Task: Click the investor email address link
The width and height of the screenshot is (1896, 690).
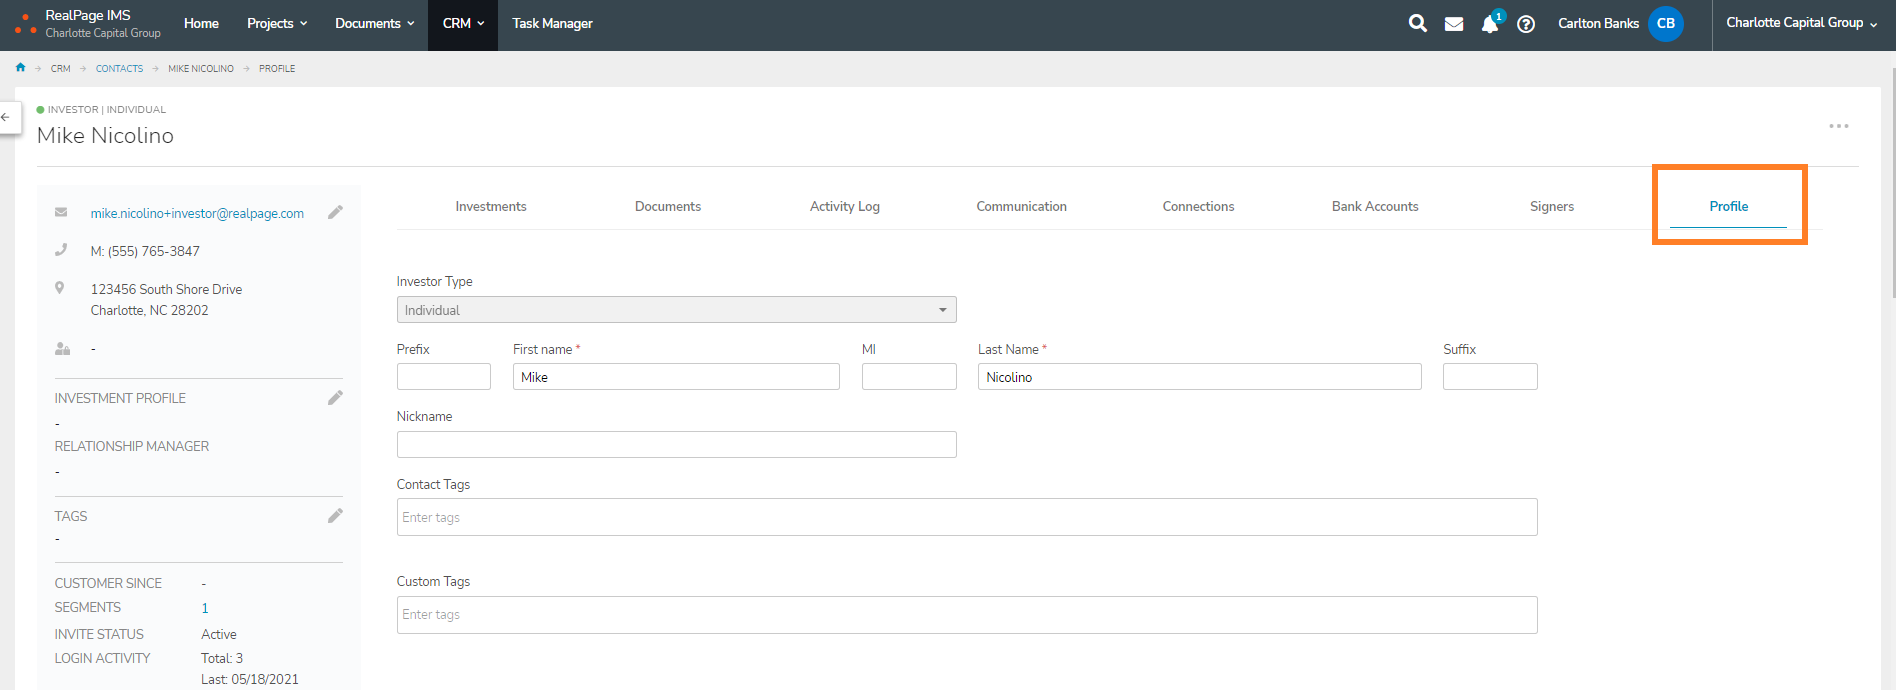Action: click(197, 213)
